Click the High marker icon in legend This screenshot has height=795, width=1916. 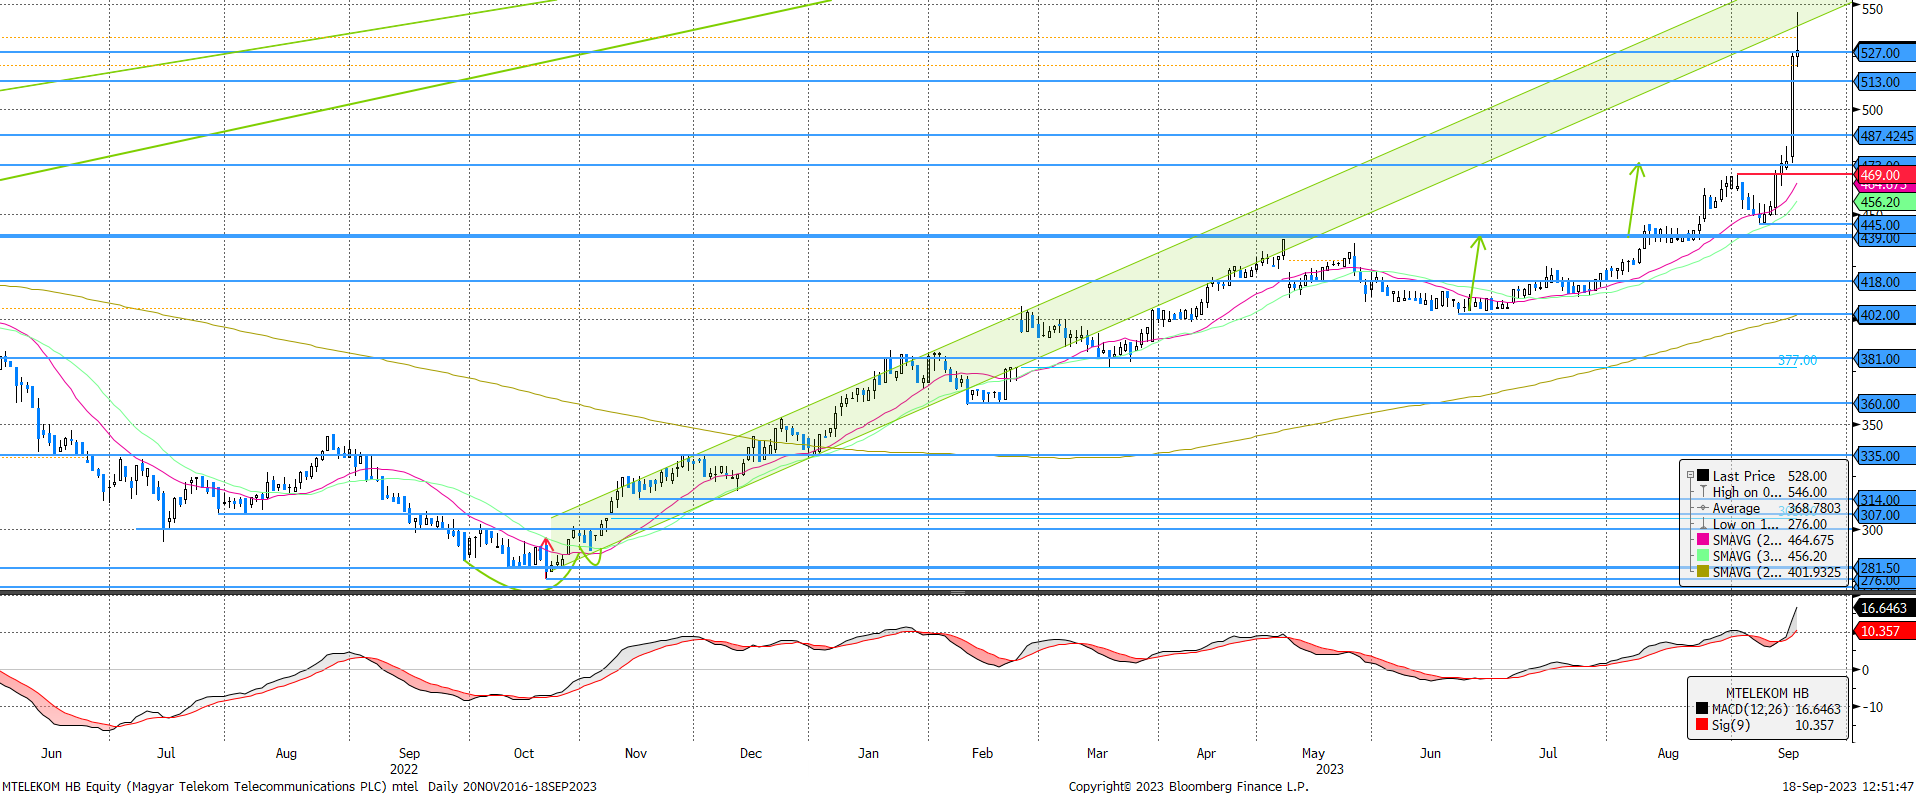(1703, 492)
